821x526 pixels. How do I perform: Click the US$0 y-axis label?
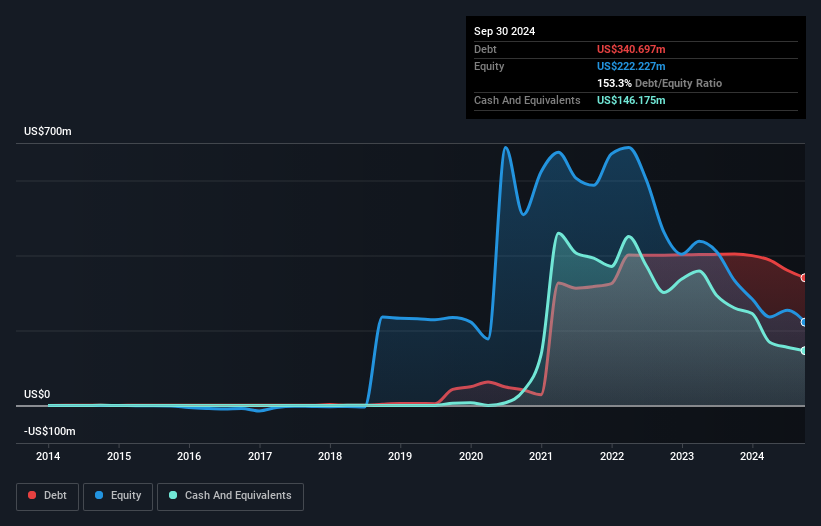click(x=37, y=394)
